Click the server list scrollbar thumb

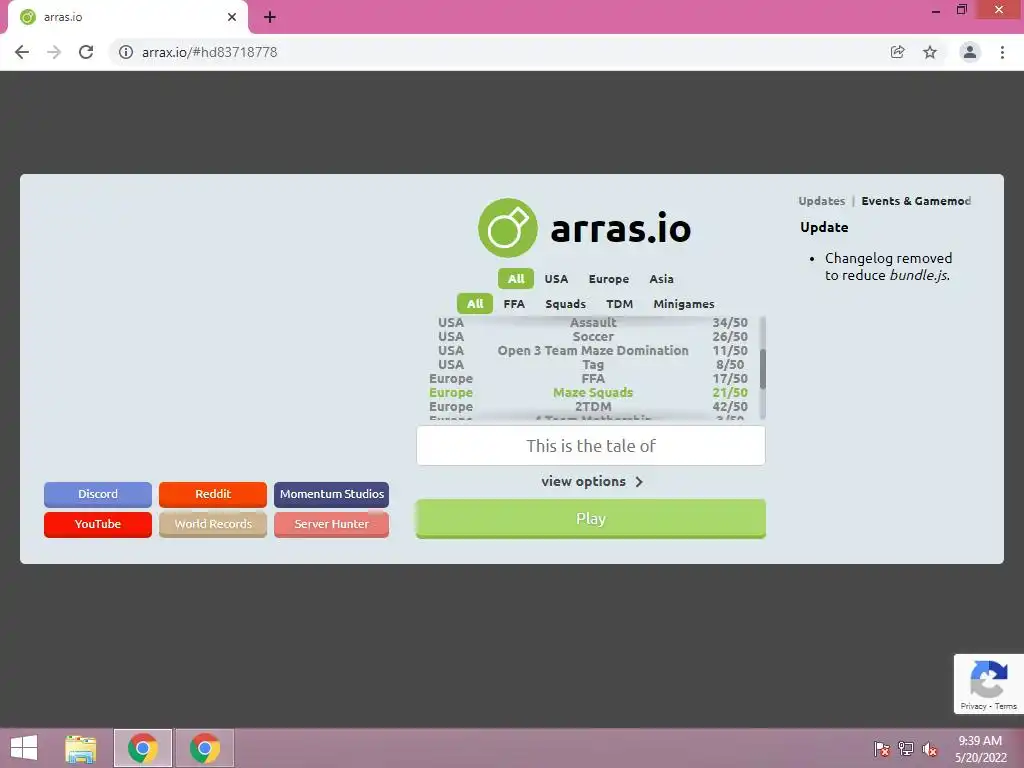[762, 369]
